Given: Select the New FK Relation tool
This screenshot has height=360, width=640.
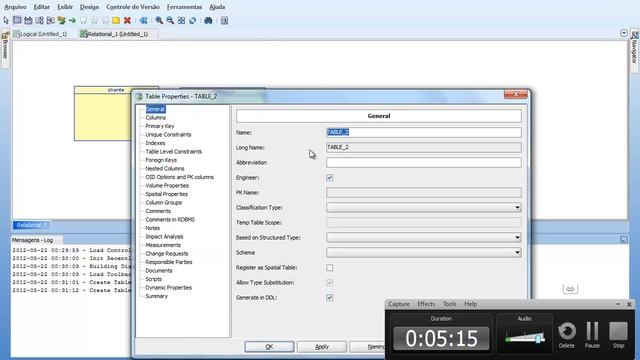Looking at the screenshot, I should [x=61, y=20].
